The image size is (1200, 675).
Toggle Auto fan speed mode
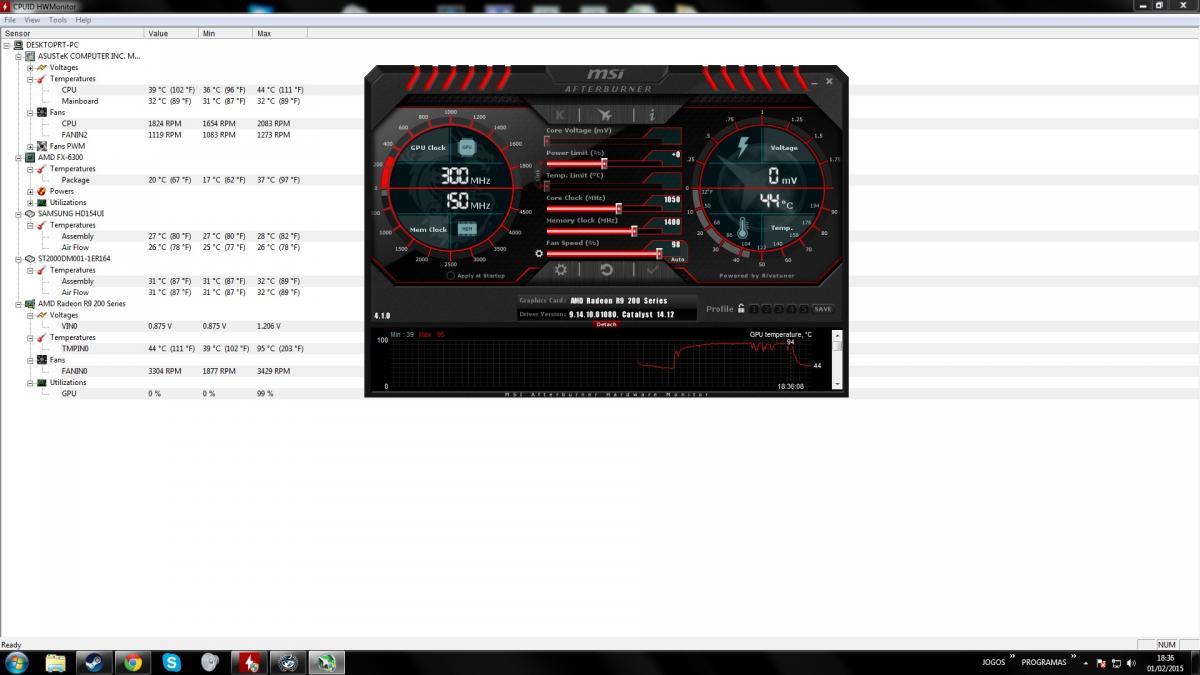677,259
